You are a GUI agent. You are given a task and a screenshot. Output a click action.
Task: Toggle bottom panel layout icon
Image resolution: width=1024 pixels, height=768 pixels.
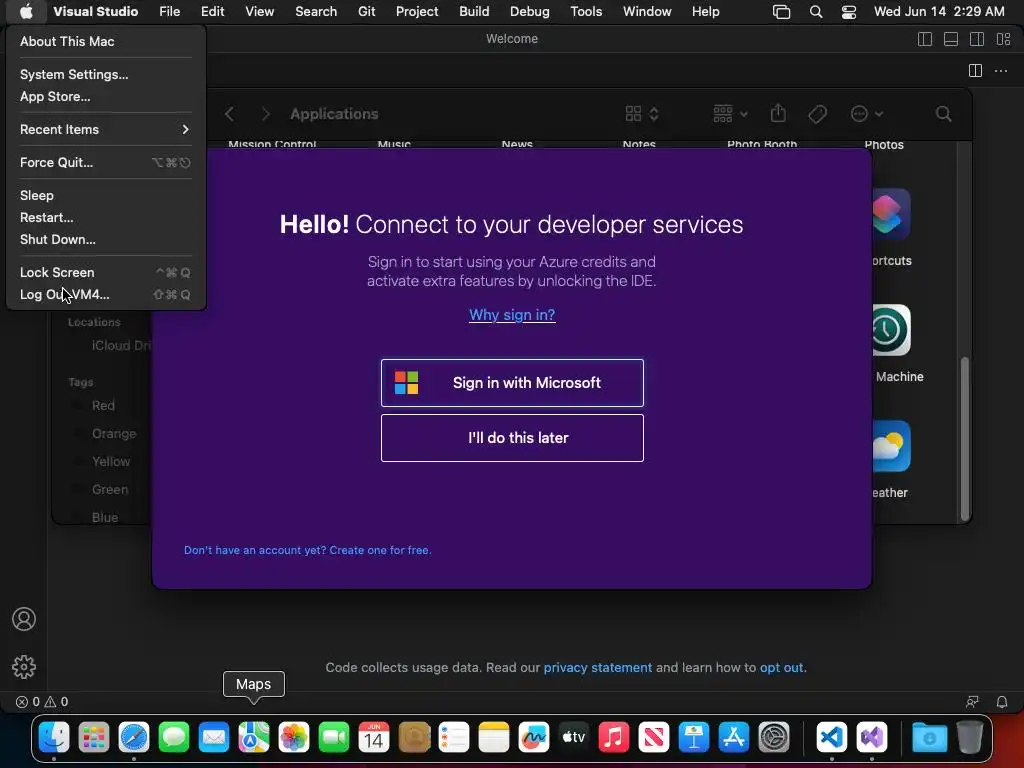click(951, 39)
